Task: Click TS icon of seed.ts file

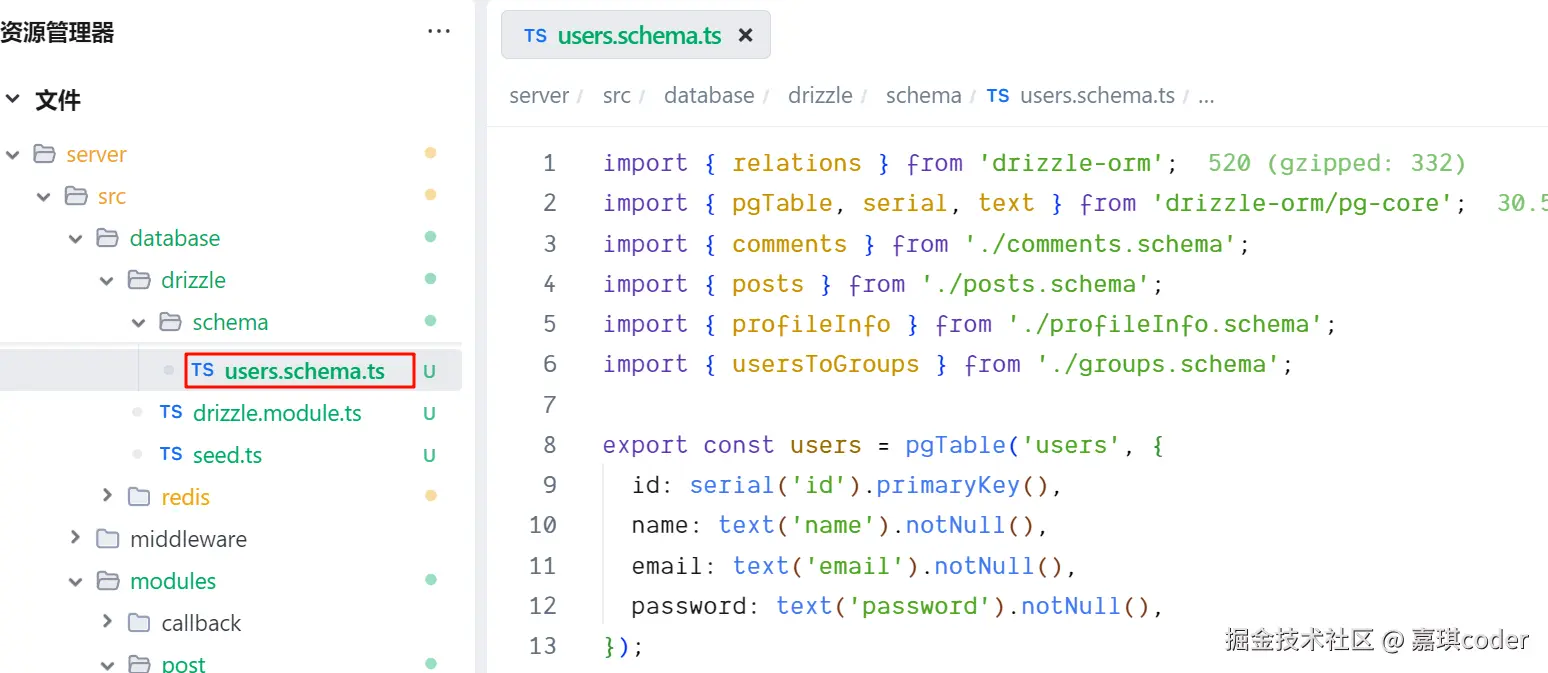Action: 171,454
